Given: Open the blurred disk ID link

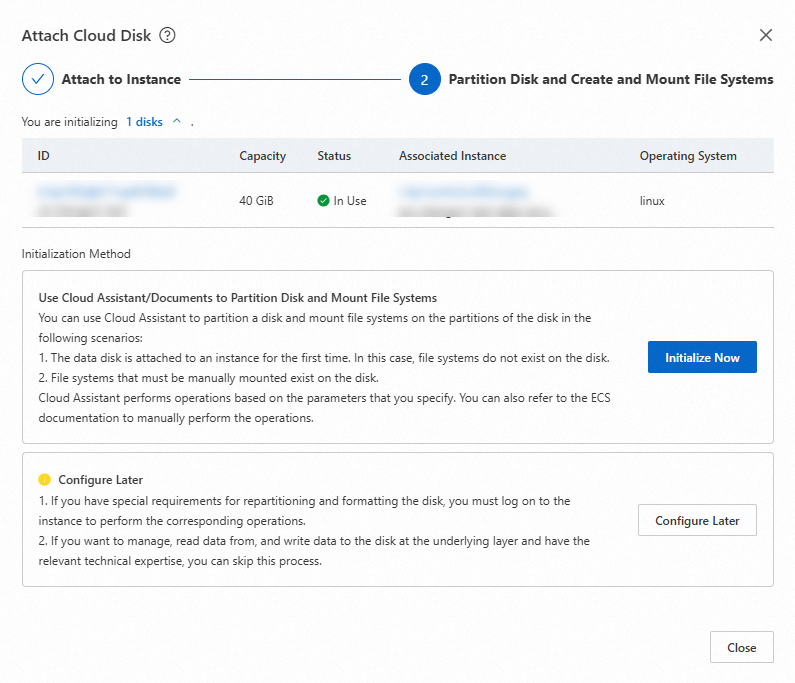Looking at the screenshot, I should click(106, 190).
